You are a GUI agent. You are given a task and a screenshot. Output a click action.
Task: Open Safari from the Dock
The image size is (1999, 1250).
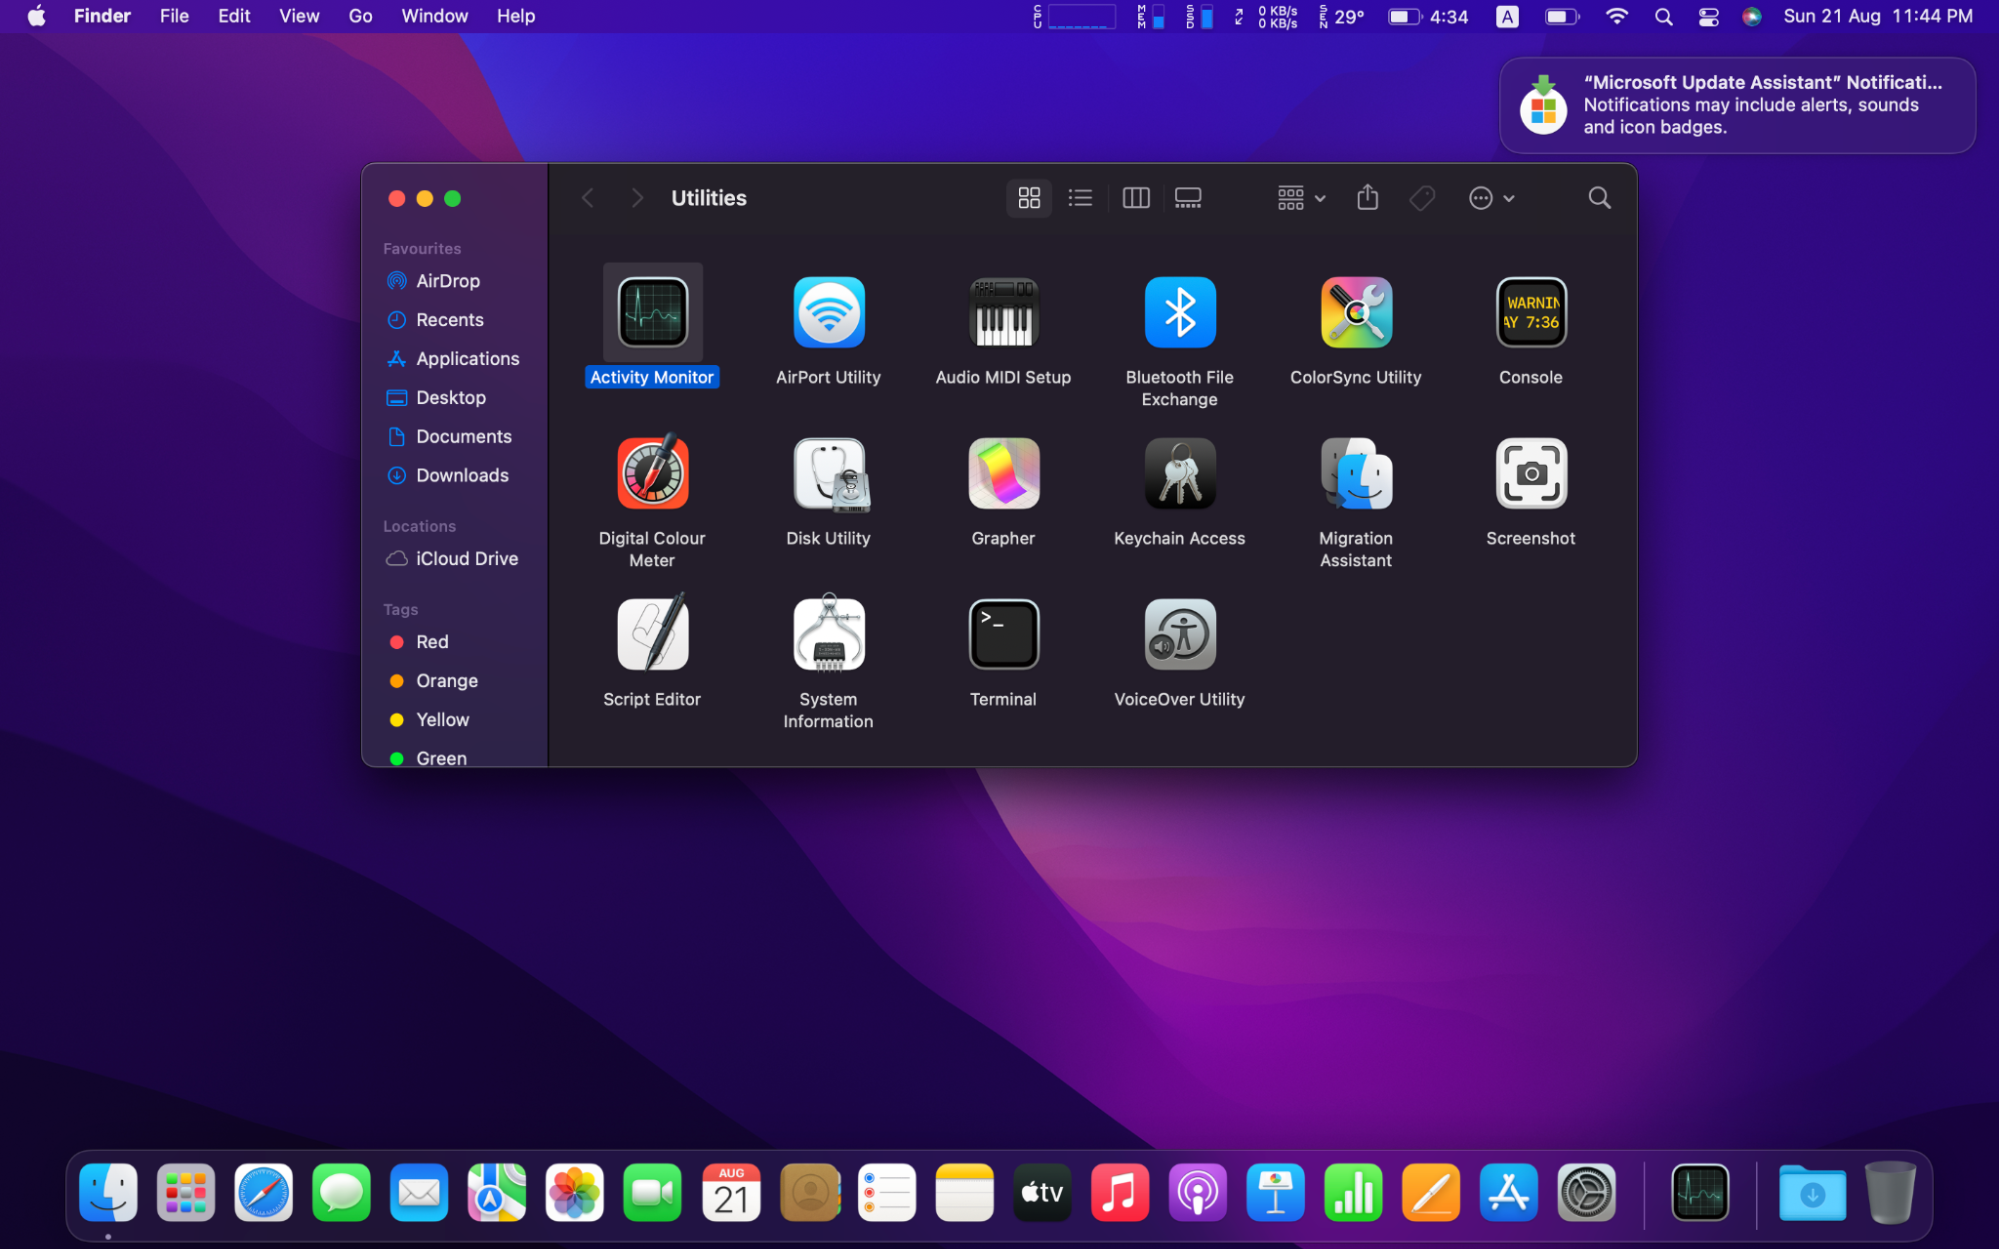[x=263, y=1193]
